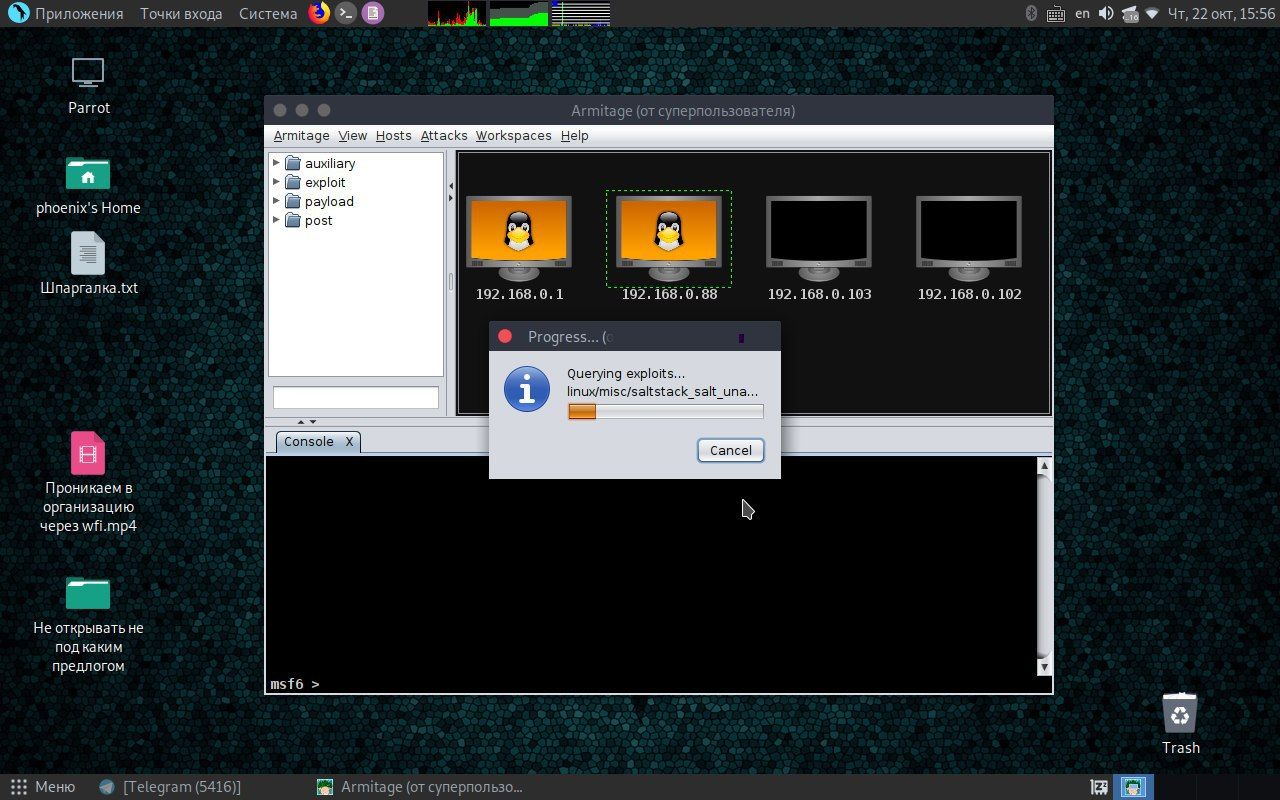Screen dimensions: 1280x800
Task: Click the exploit query progress bar
Action: 665,412
